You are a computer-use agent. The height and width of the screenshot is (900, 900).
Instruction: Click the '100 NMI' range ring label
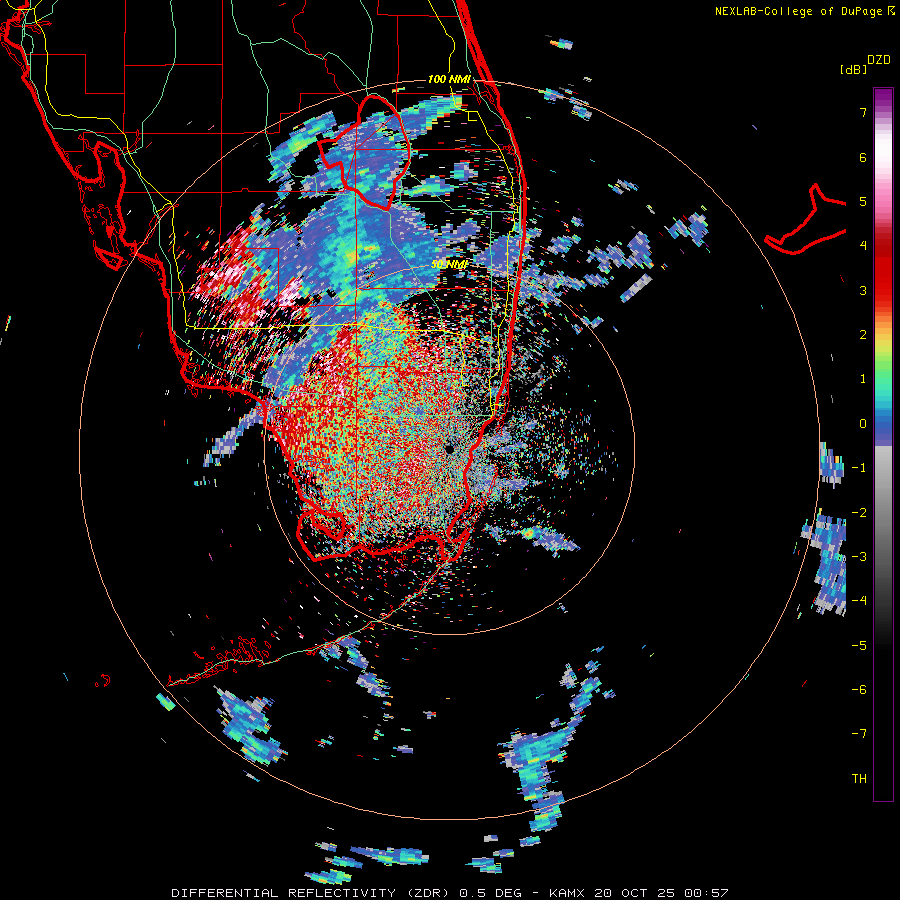tap(449, 79)
